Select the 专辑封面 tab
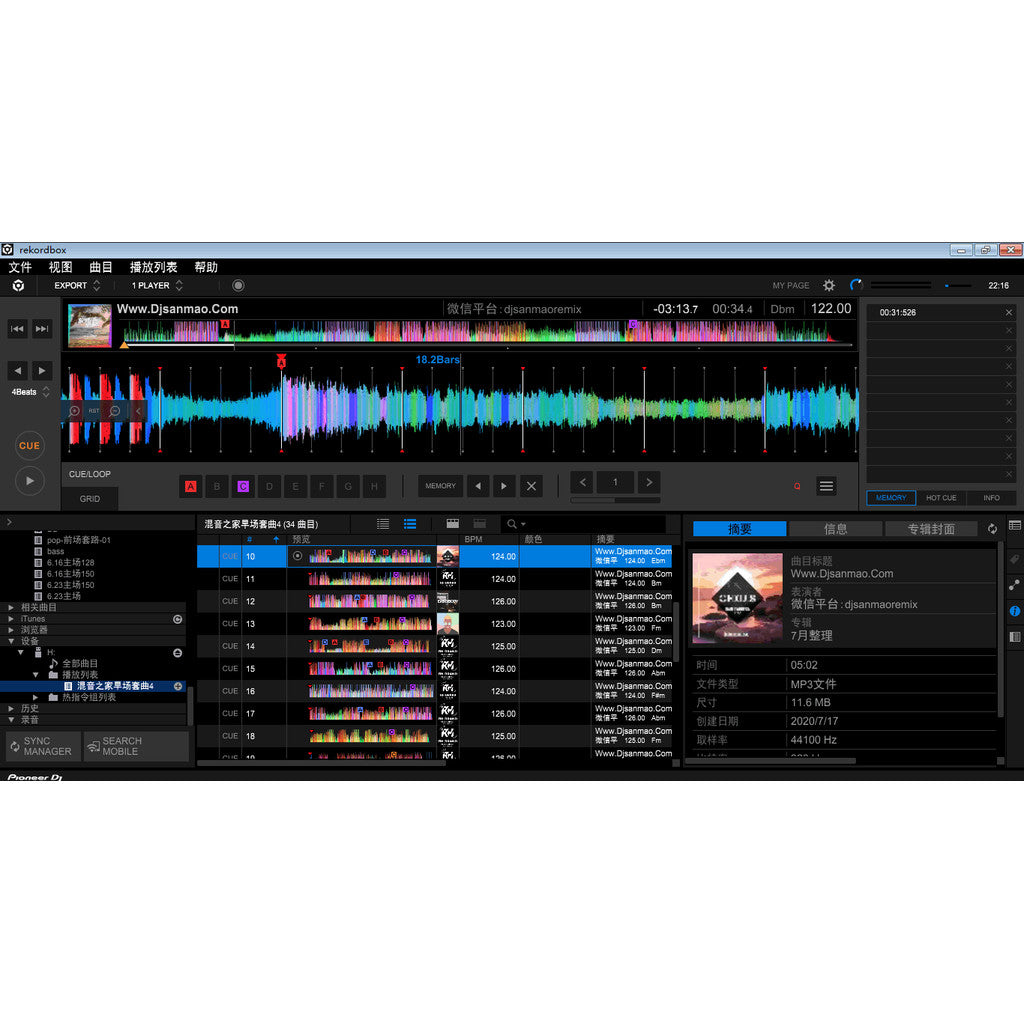 (x=931, y=529)
